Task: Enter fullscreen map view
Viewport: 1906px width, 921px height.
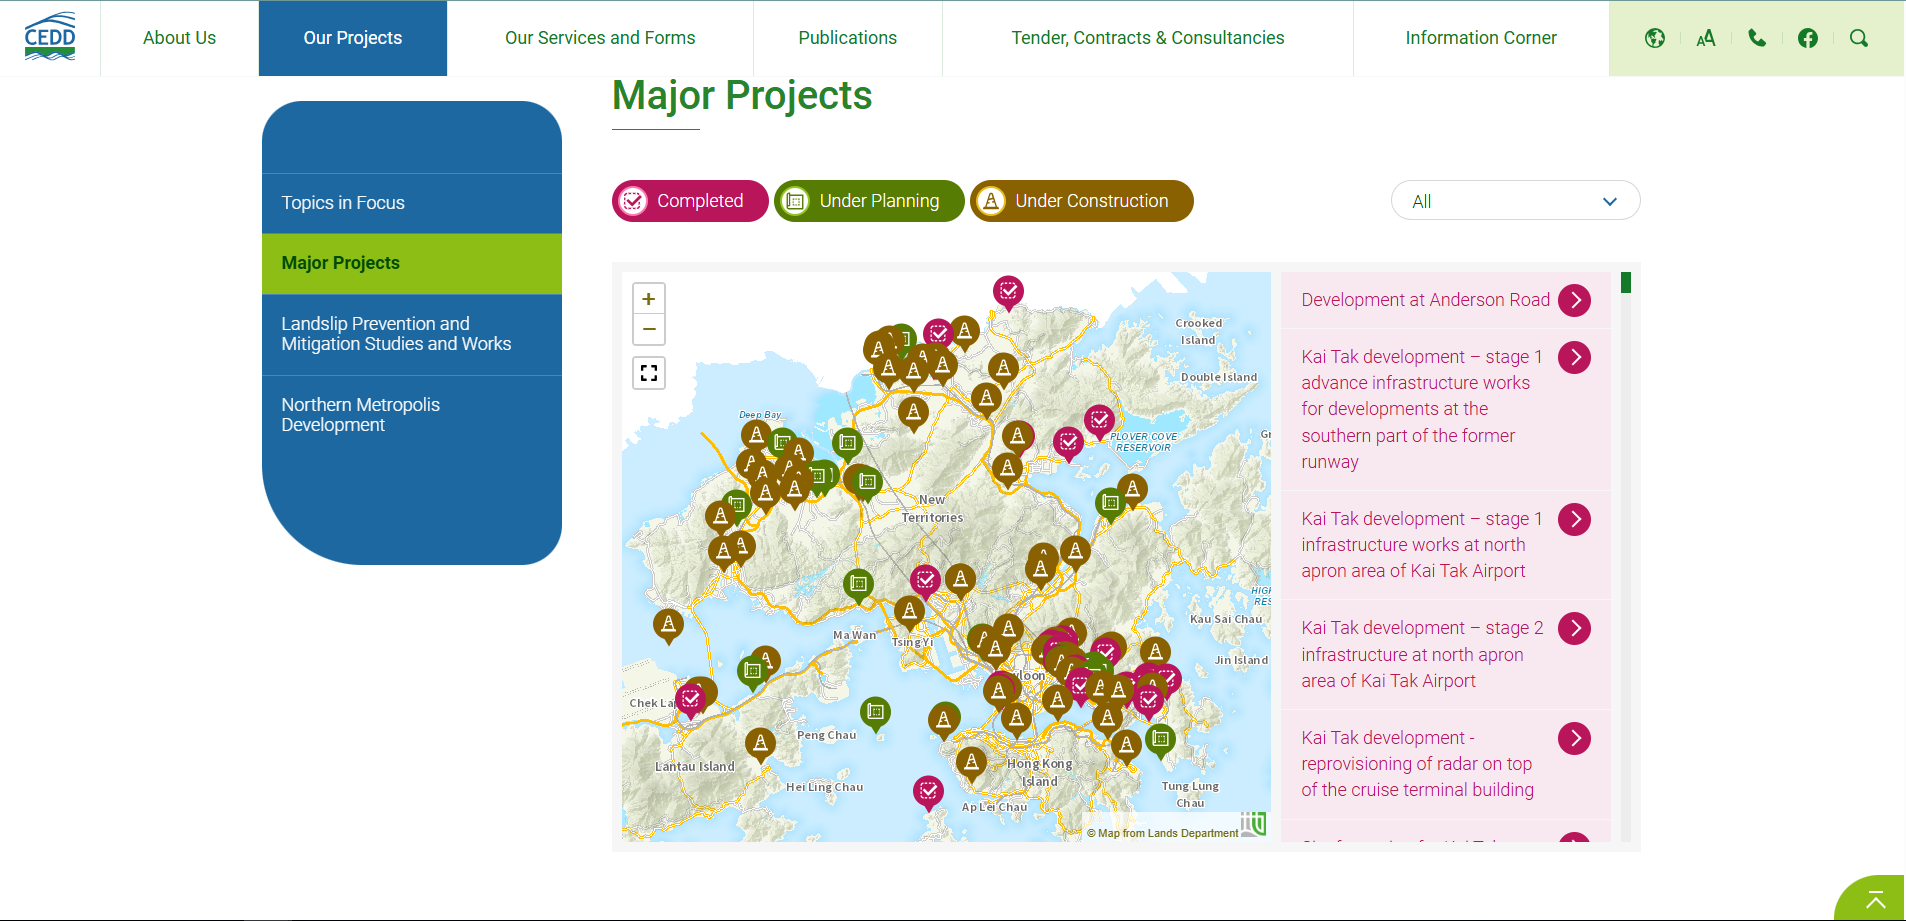Action: click(x=648, y=372)
